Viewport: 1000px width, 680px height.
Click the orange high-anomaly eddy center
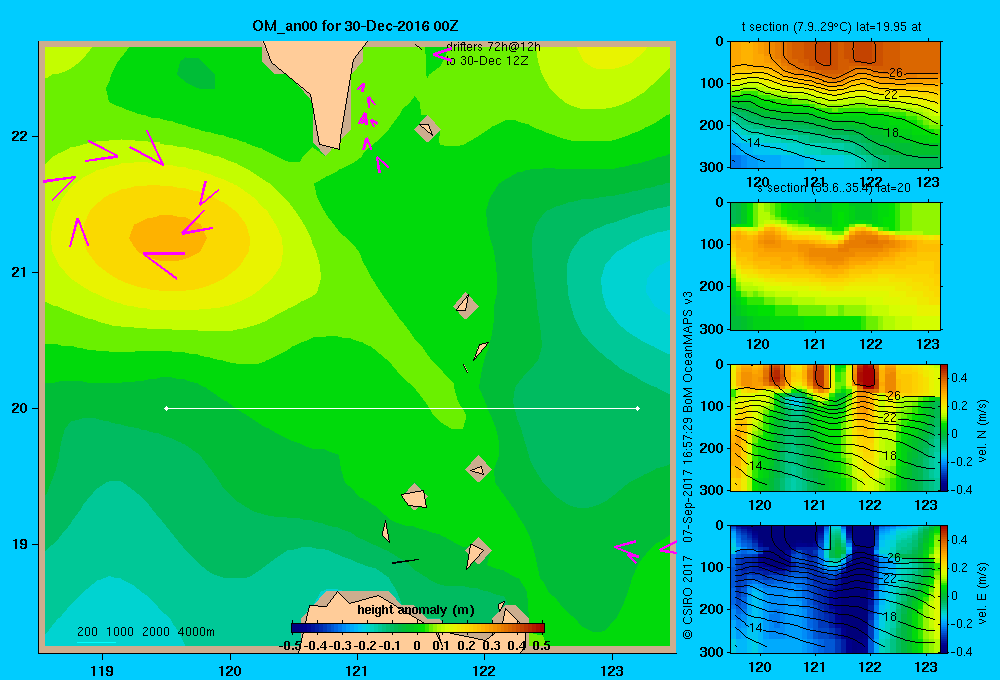[167, 236]
